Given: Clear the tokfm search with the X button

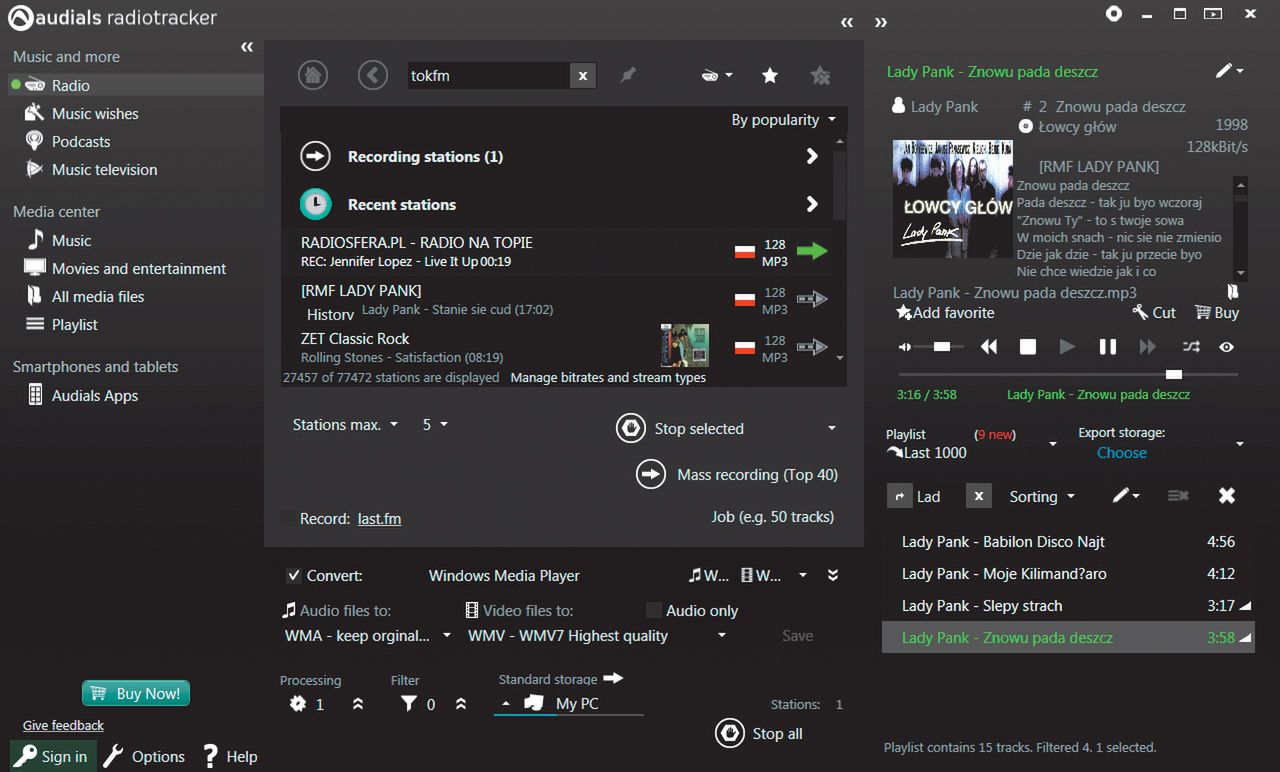Looking at the screenshot, I should [583, 75].
